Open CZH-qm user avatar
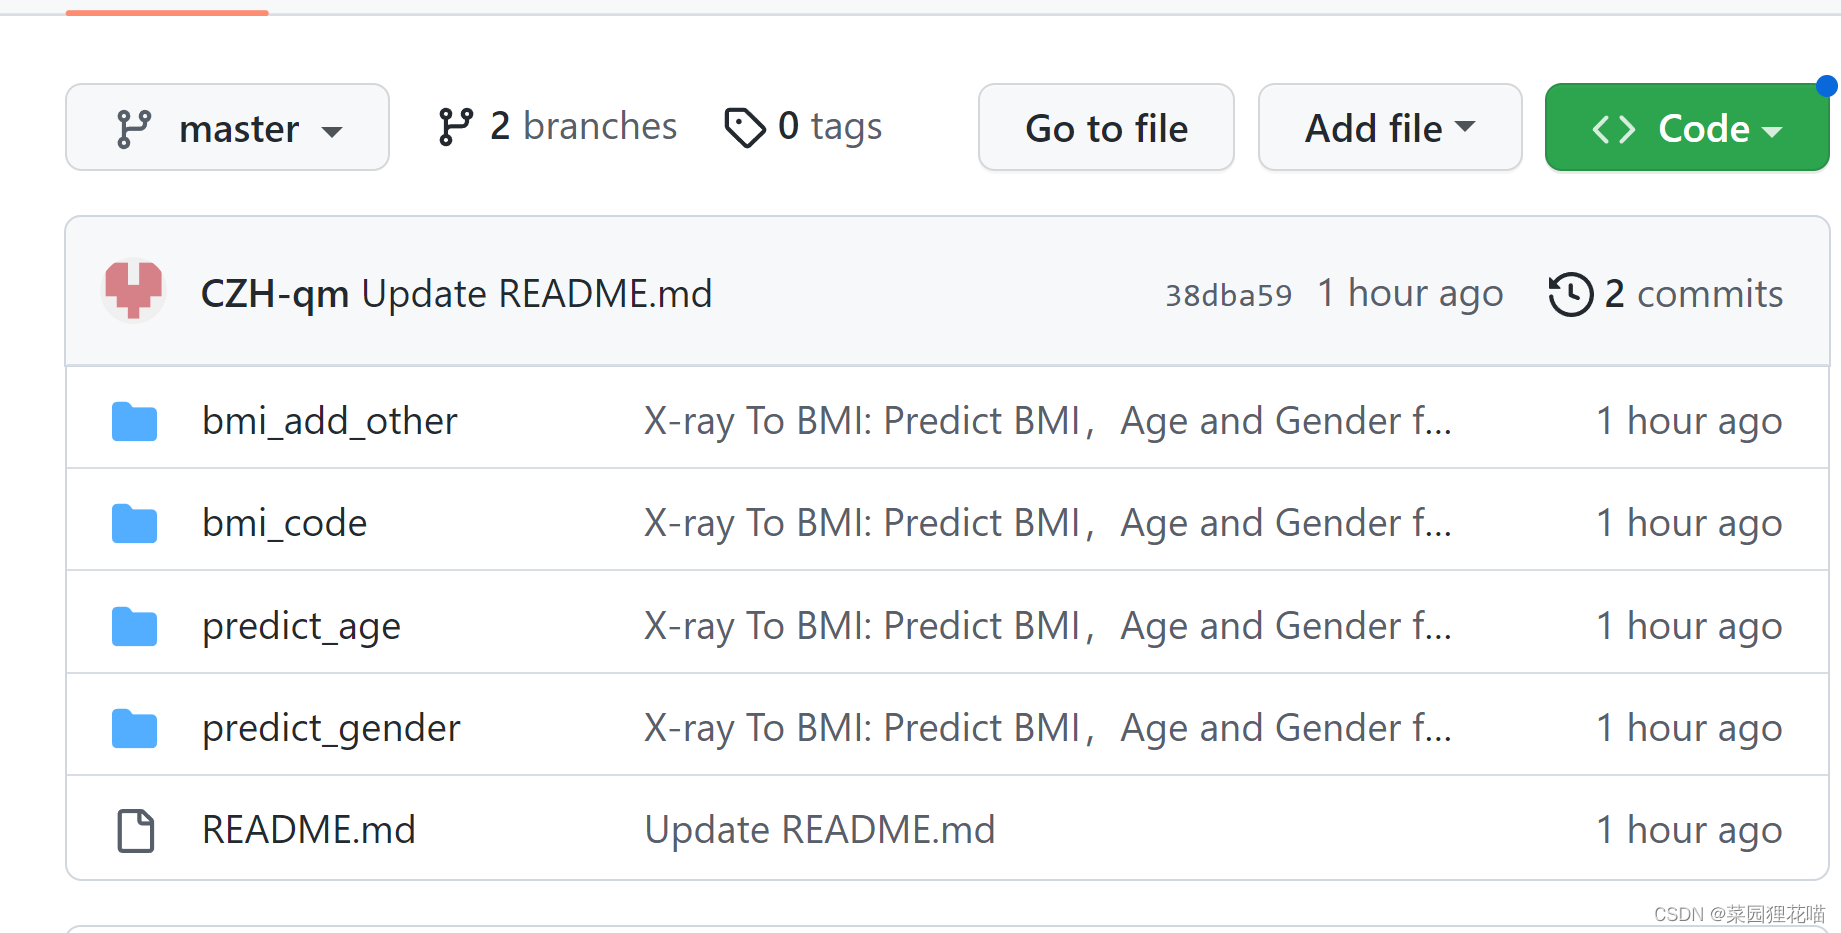 coord(134,291)
